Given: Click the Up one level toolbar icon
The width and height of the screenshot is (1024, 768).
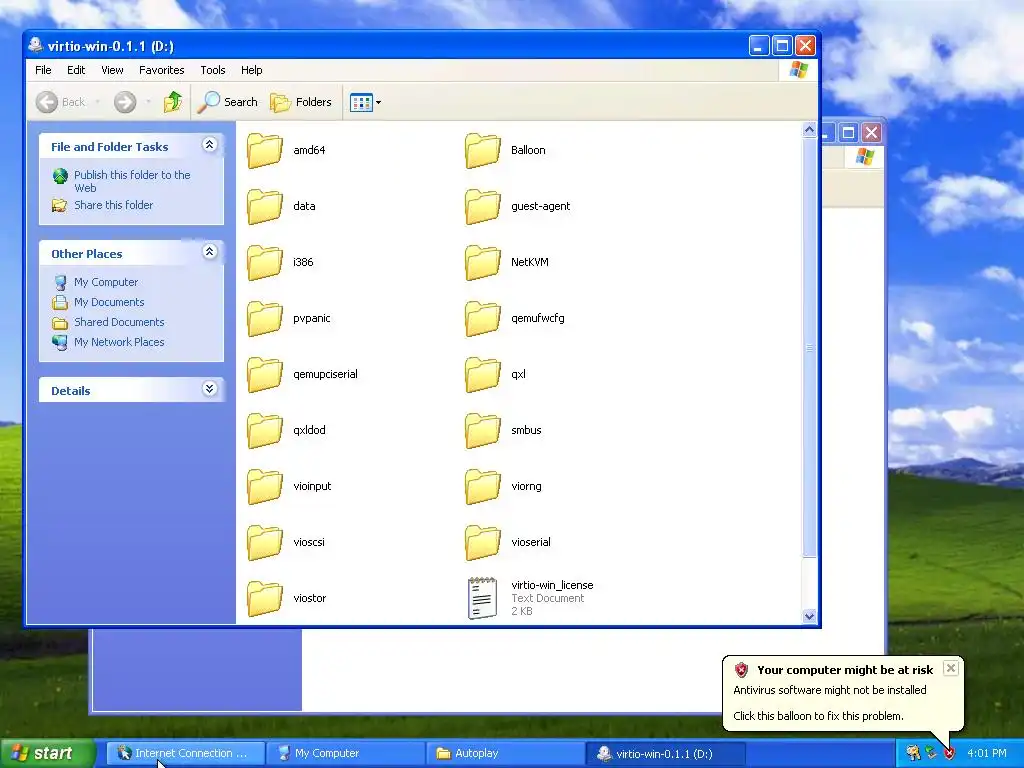Looking at the screenshot, I should [173, 102].
